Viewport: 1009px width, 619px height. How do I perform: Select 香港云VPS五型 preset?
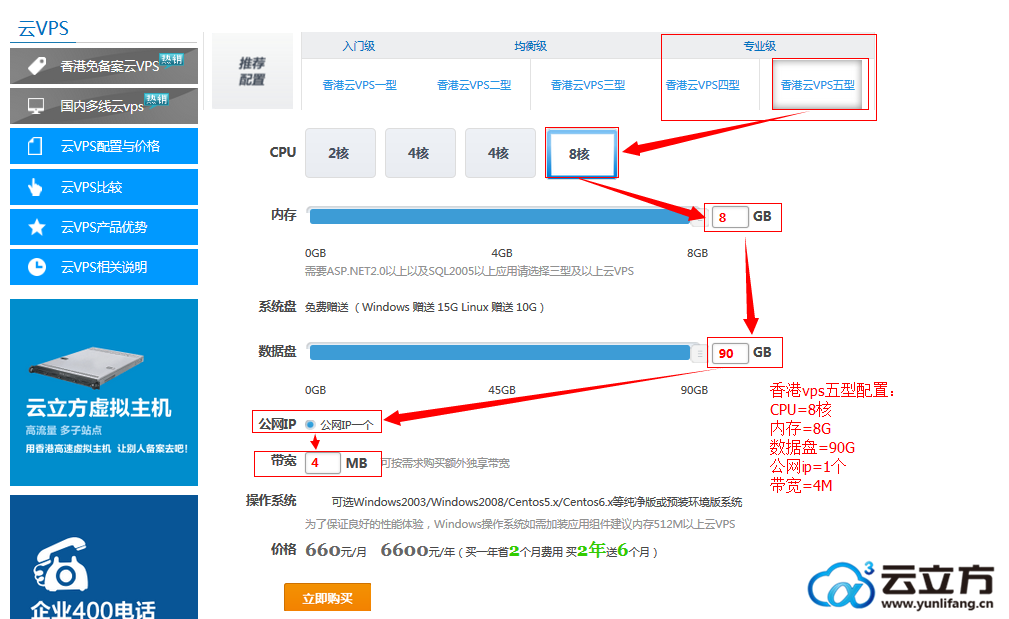(817, 85)
